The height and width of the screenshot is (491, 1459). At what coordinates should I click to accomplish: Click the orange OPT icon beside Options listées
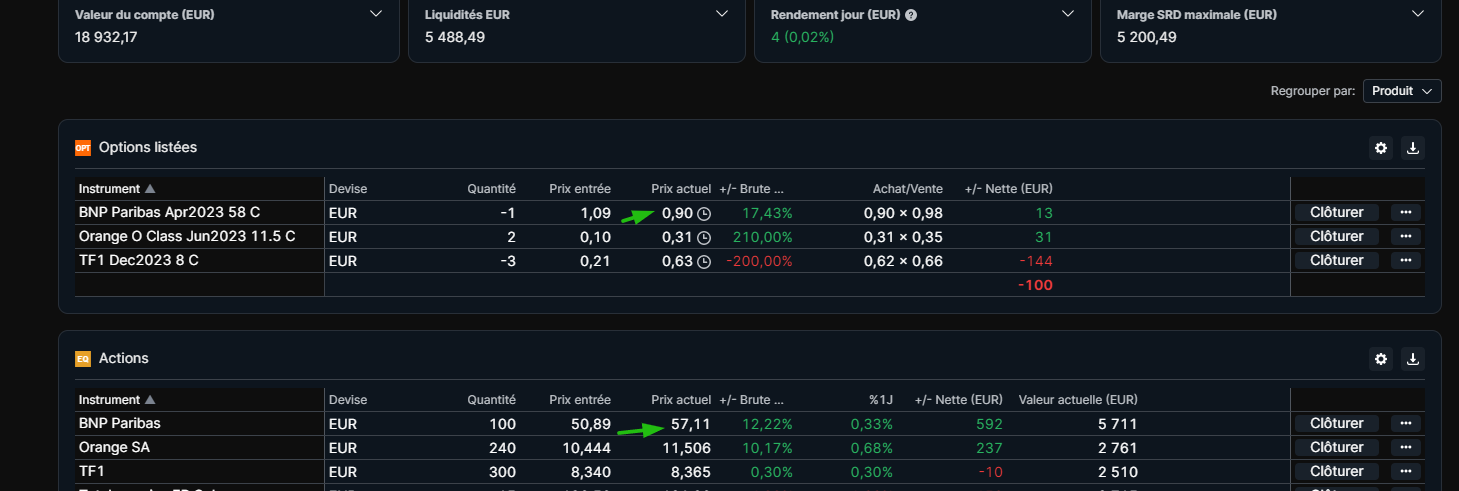click(83, 148)
